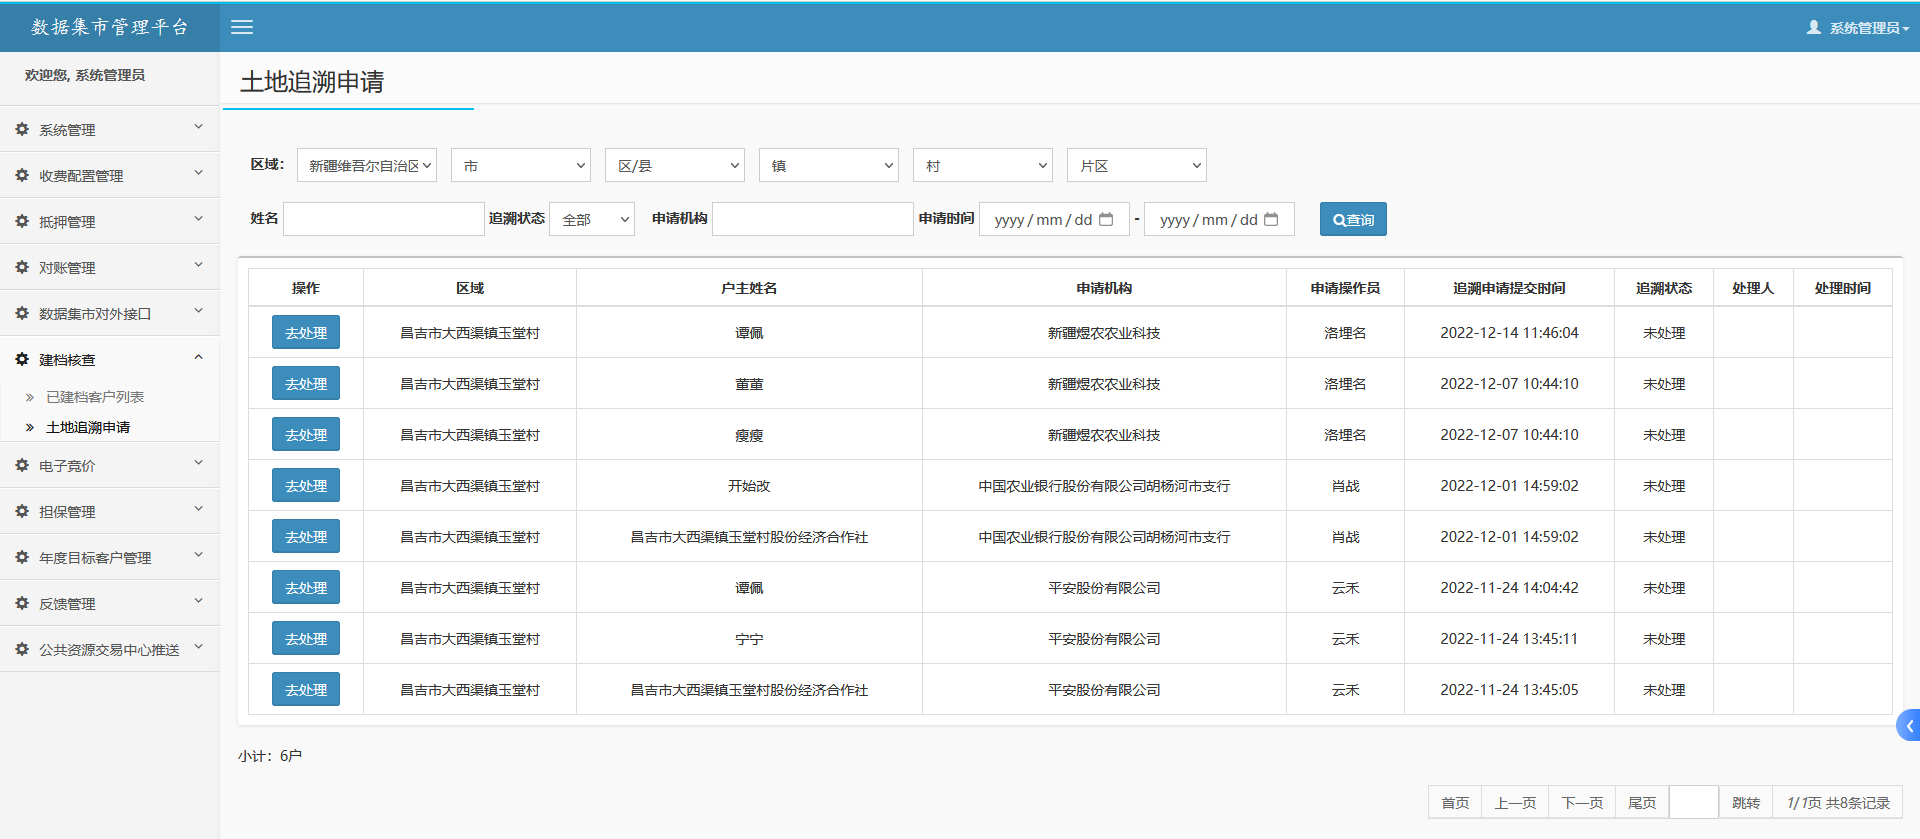This screenshot has height=839, width=1920.
Task: Open the 市 city dropdown
Action: pyautogui.click(x=521, y=165)
